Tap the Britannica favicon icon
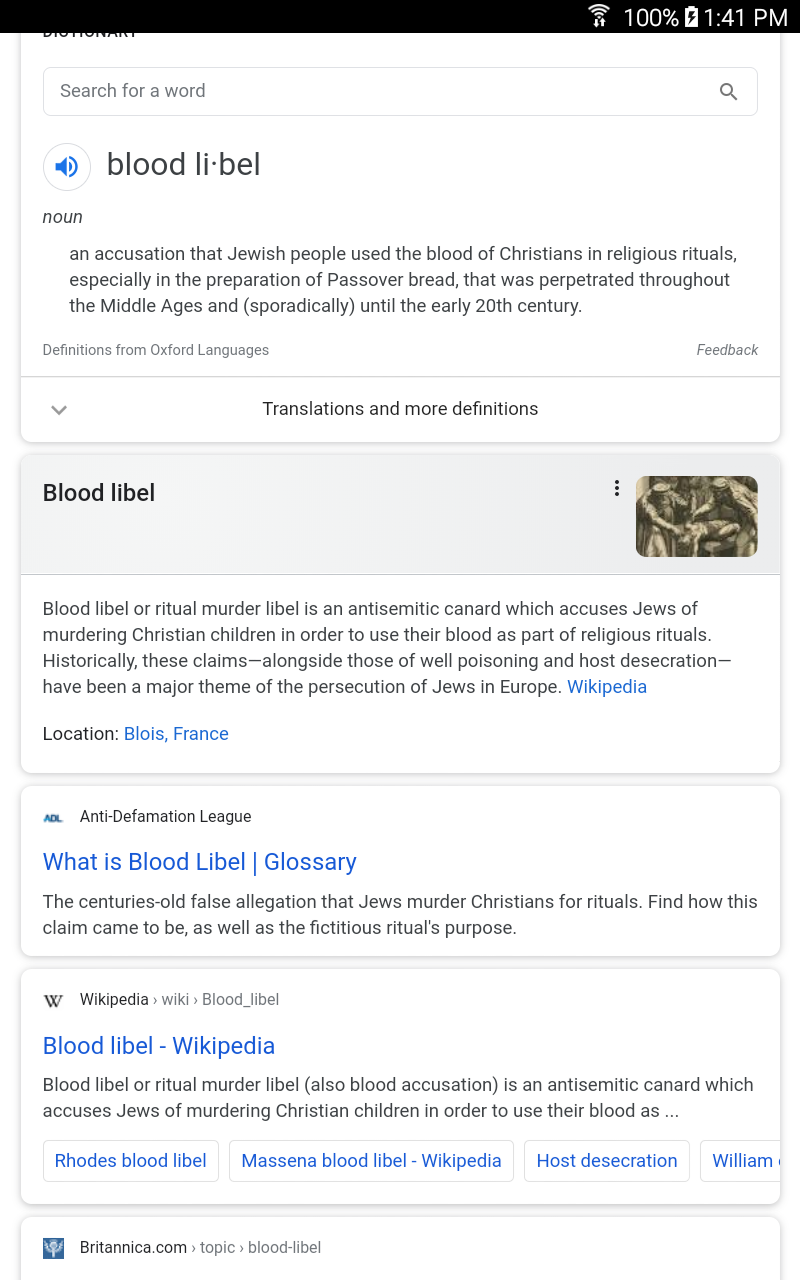The height and width of the screenshot is (1280, 800). [53, 1248]
